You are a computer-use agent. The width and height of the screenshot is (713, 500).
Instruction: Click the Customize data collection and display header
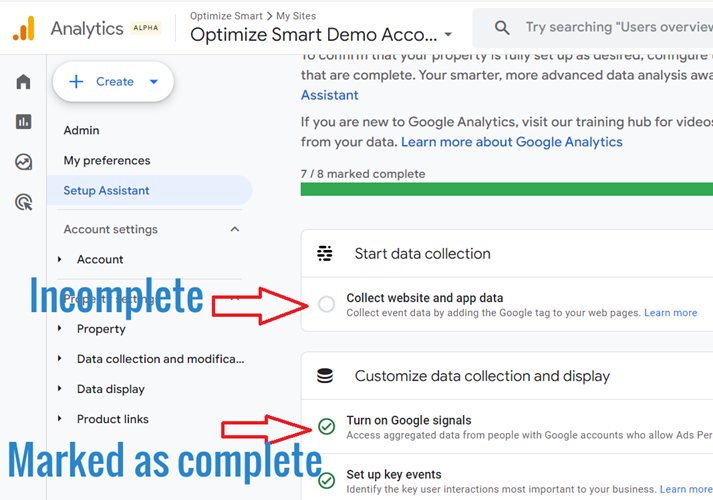482,376
